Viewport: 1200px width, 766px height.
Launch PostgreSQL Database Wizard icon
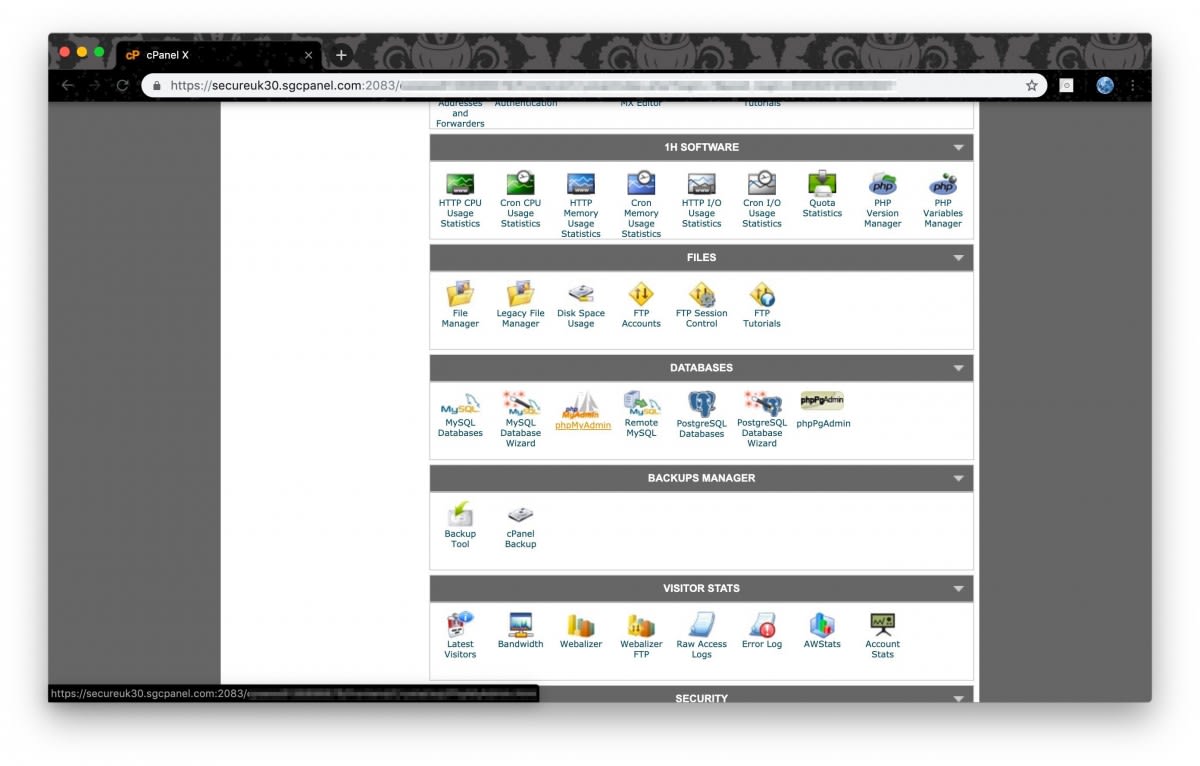coord(762,404)
